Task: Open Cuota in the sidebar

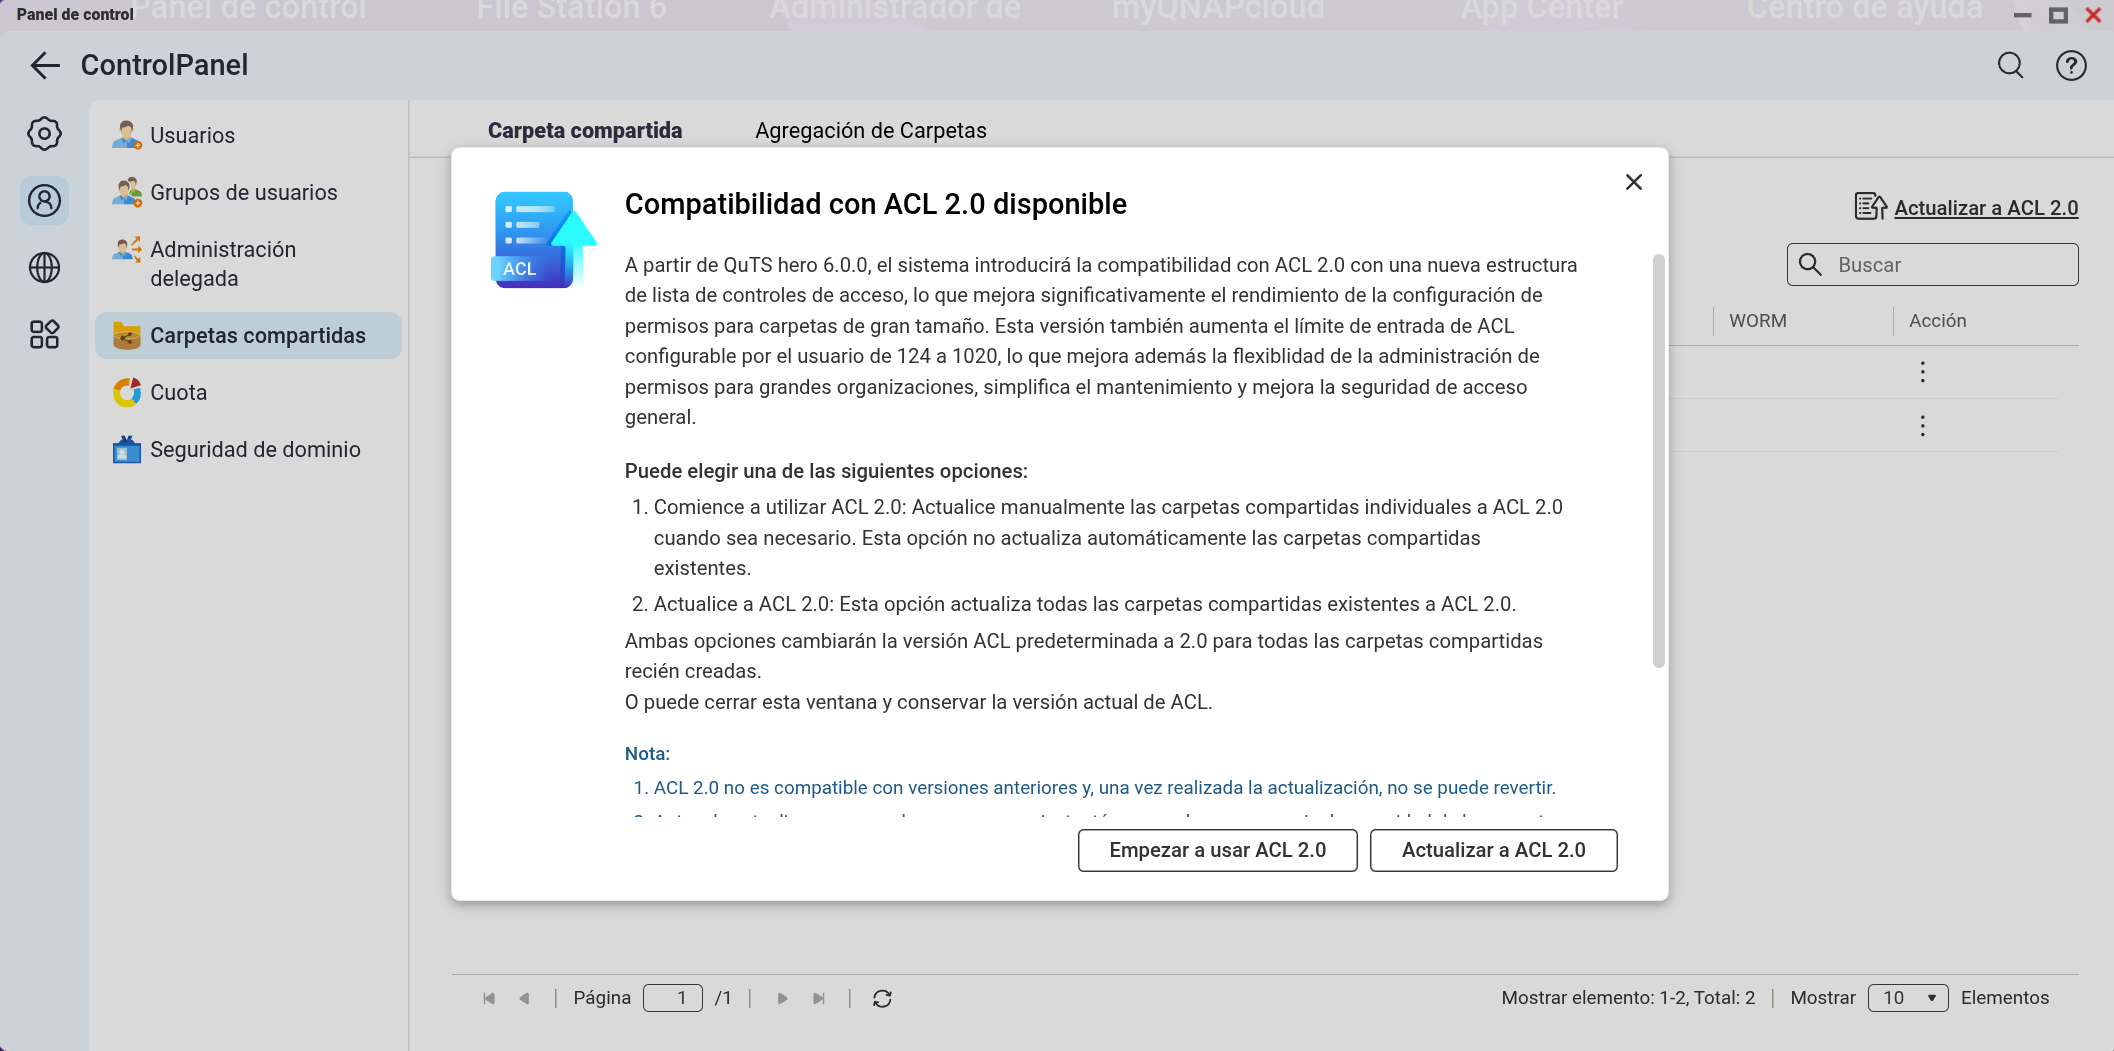Action: click(x=178, y=393)
